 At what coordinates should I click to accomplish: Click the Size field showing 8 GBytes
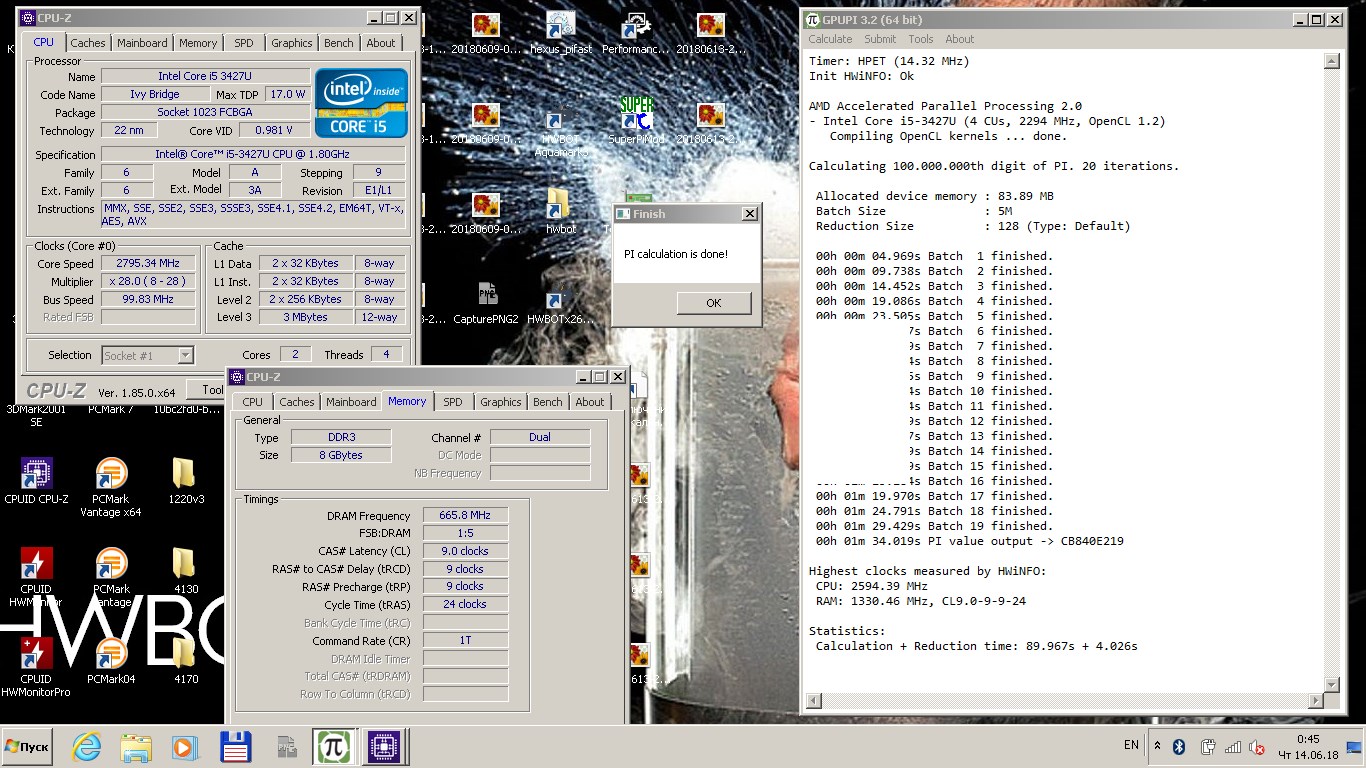pos(341,456)
